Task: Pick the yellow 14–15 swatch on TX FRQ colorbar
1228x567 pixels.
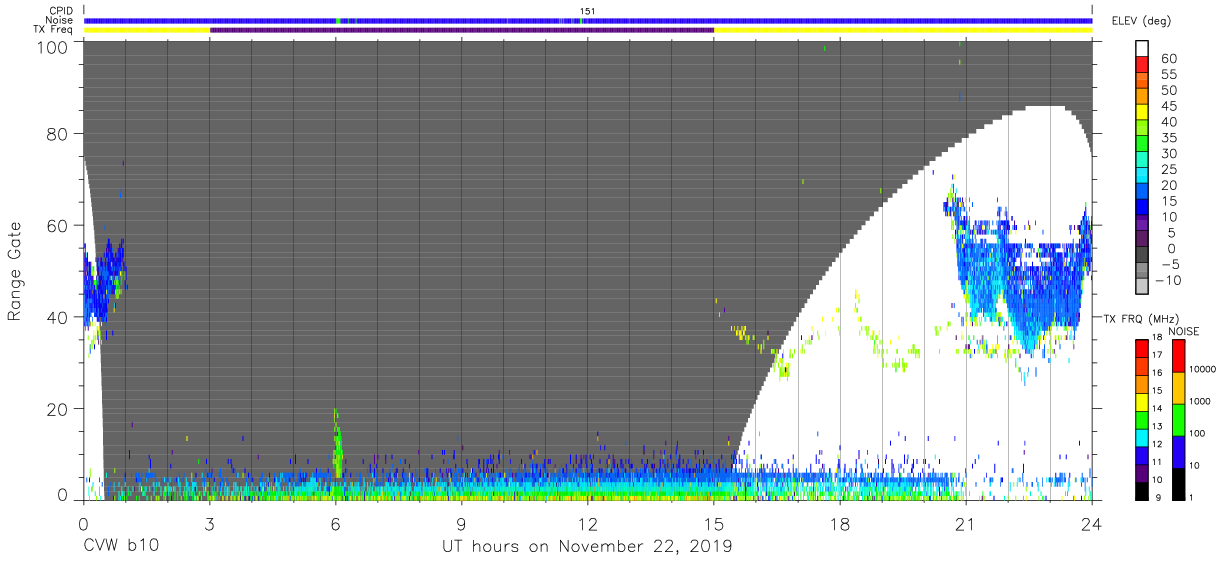Action: (1141, 401)
